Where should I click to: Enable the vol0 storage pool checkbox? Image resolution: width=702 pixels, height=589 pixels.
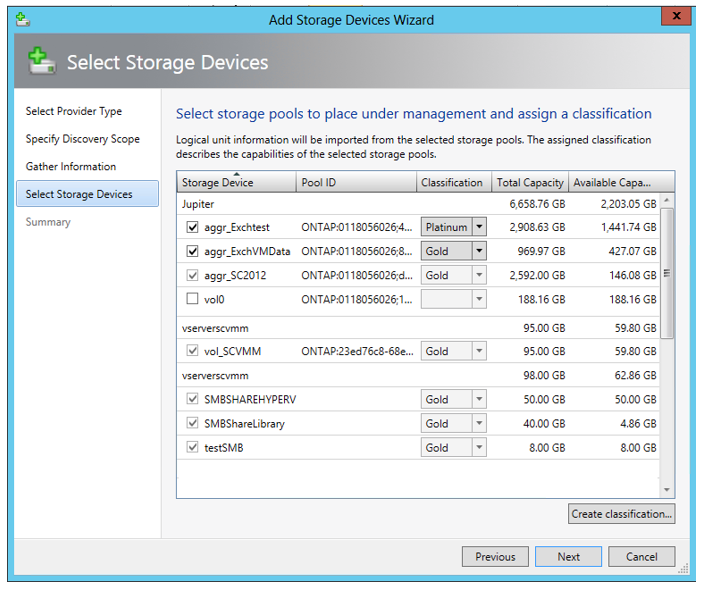tap(192, 299)
